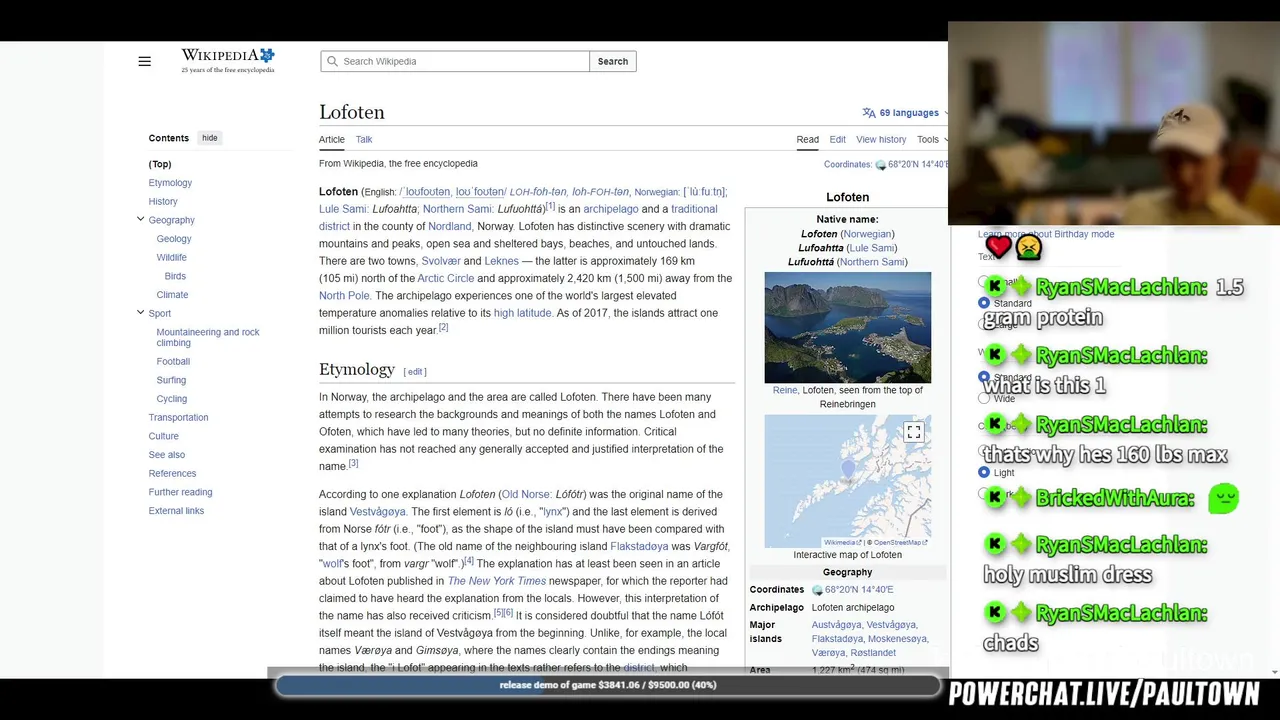1280x720 pixels.
Task: Jump to History in contents sidebar
Action: click(163, 201)
